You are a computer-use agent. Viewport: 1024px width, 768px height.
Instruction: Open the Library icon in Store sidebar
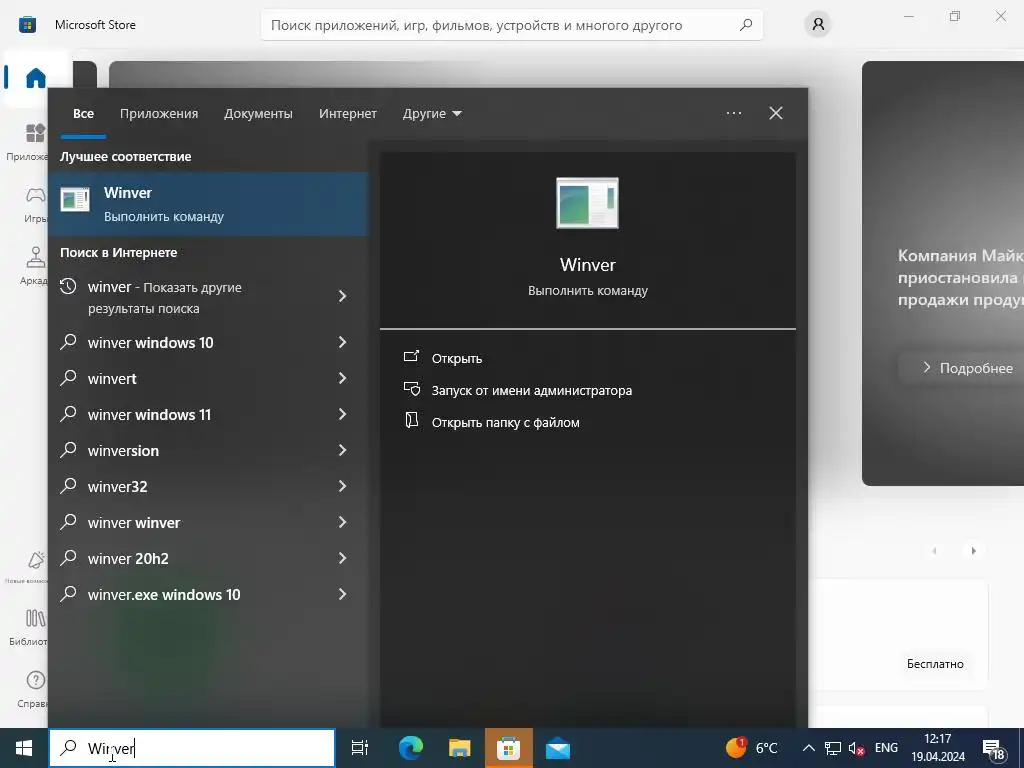(x=35, y=618)
